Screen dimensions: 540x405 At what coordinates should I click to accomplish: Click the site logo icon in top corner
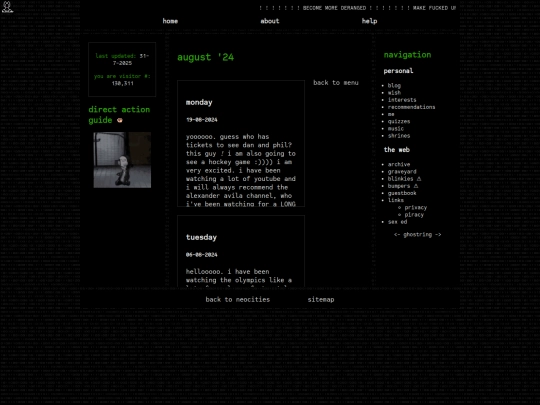pyautogui.click(x=7, y=7)
